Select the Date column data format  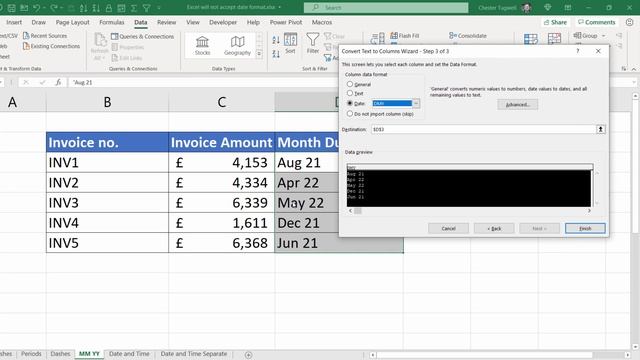[x=350, y=103]
